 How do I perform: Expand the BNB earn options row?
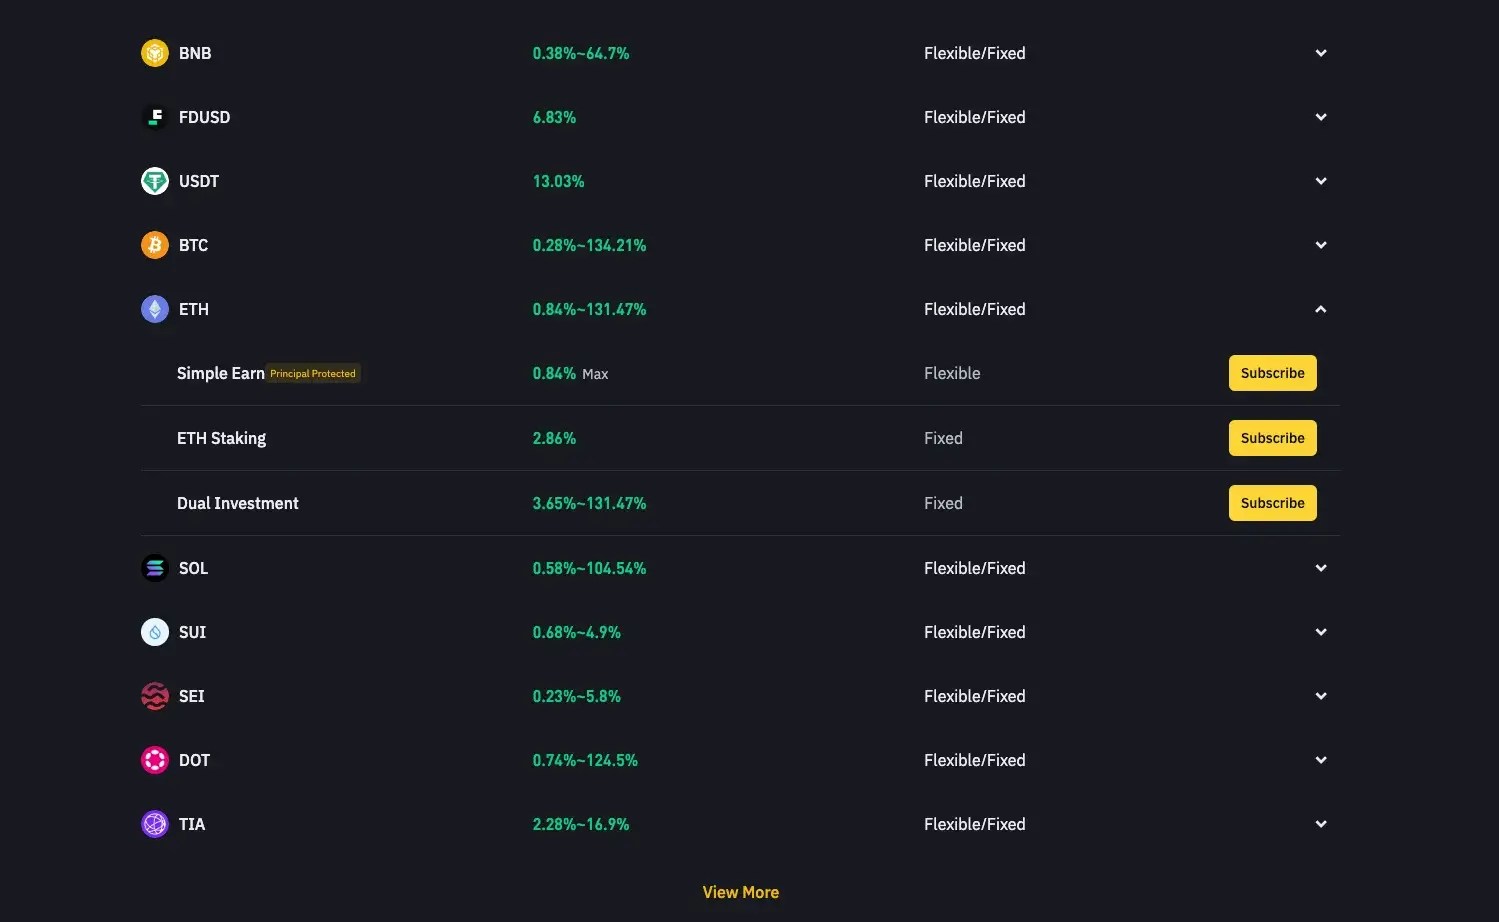[x=1320, y=52]
